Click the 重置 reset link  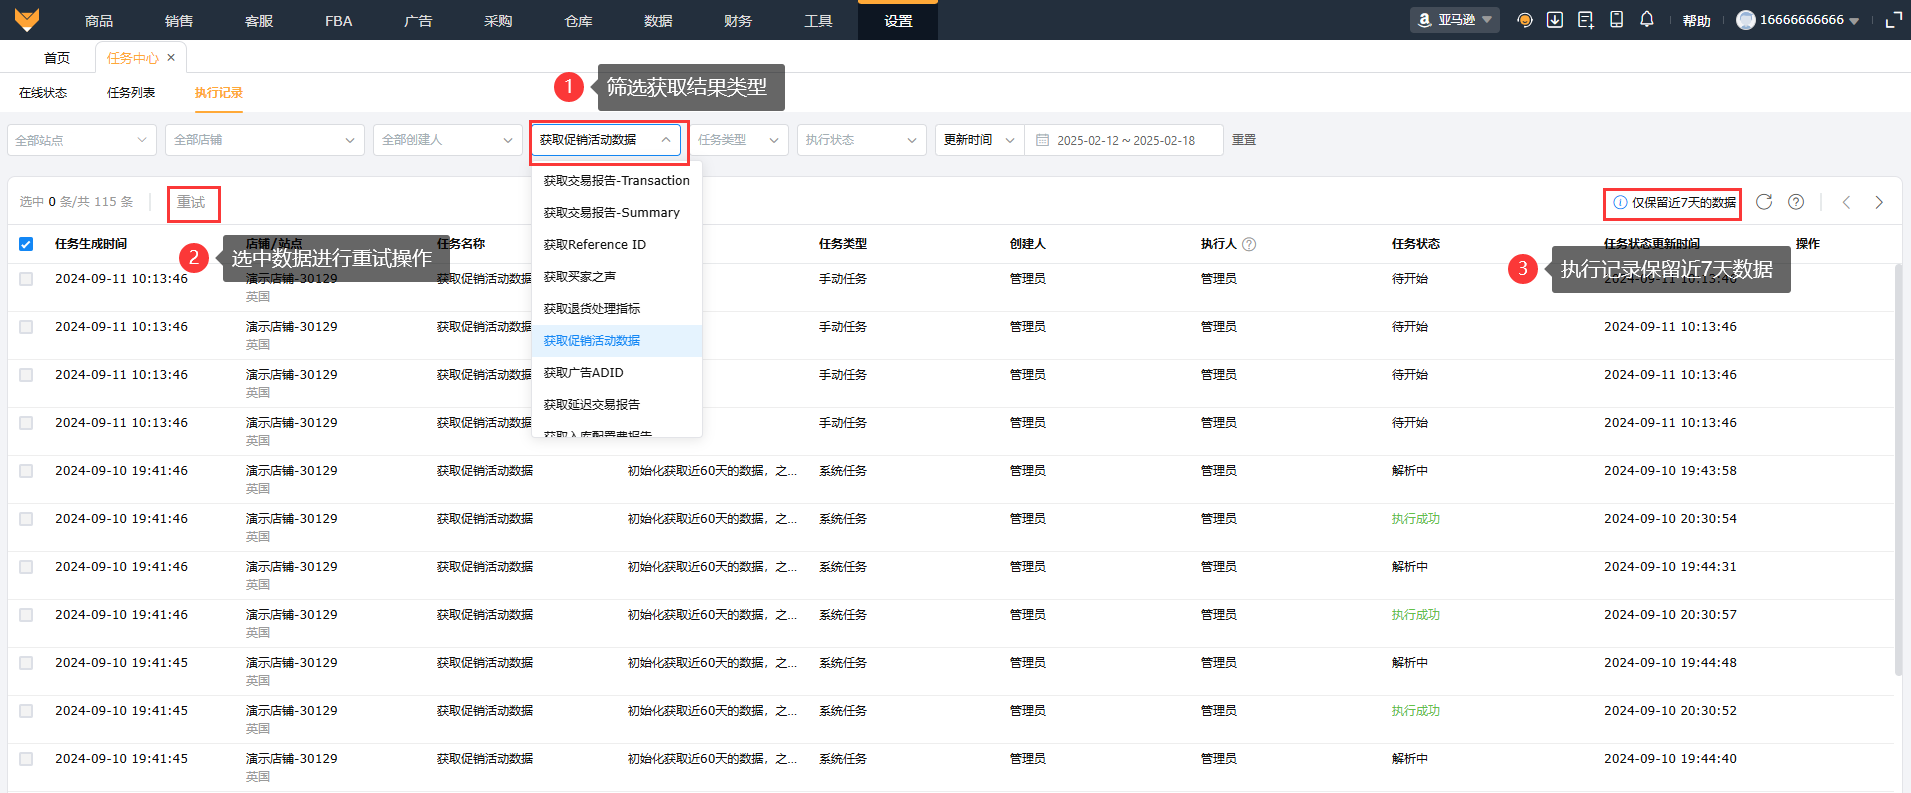1244,140
